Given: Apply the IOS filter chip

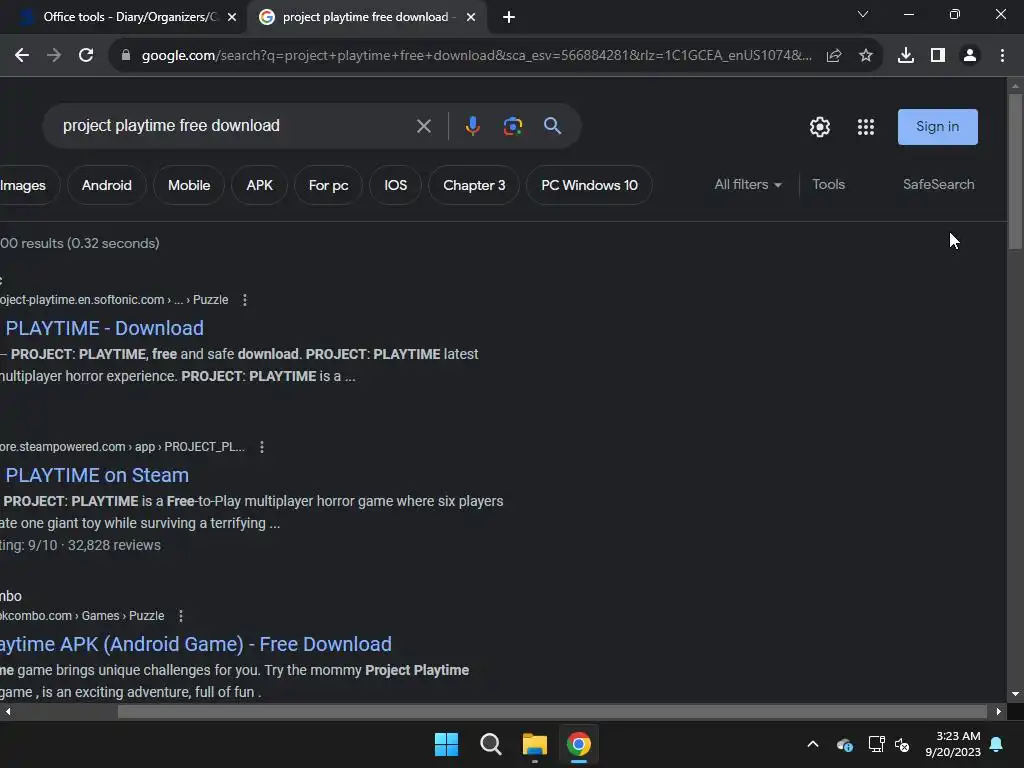Looking at the screenshot, I should coord(395,185).
